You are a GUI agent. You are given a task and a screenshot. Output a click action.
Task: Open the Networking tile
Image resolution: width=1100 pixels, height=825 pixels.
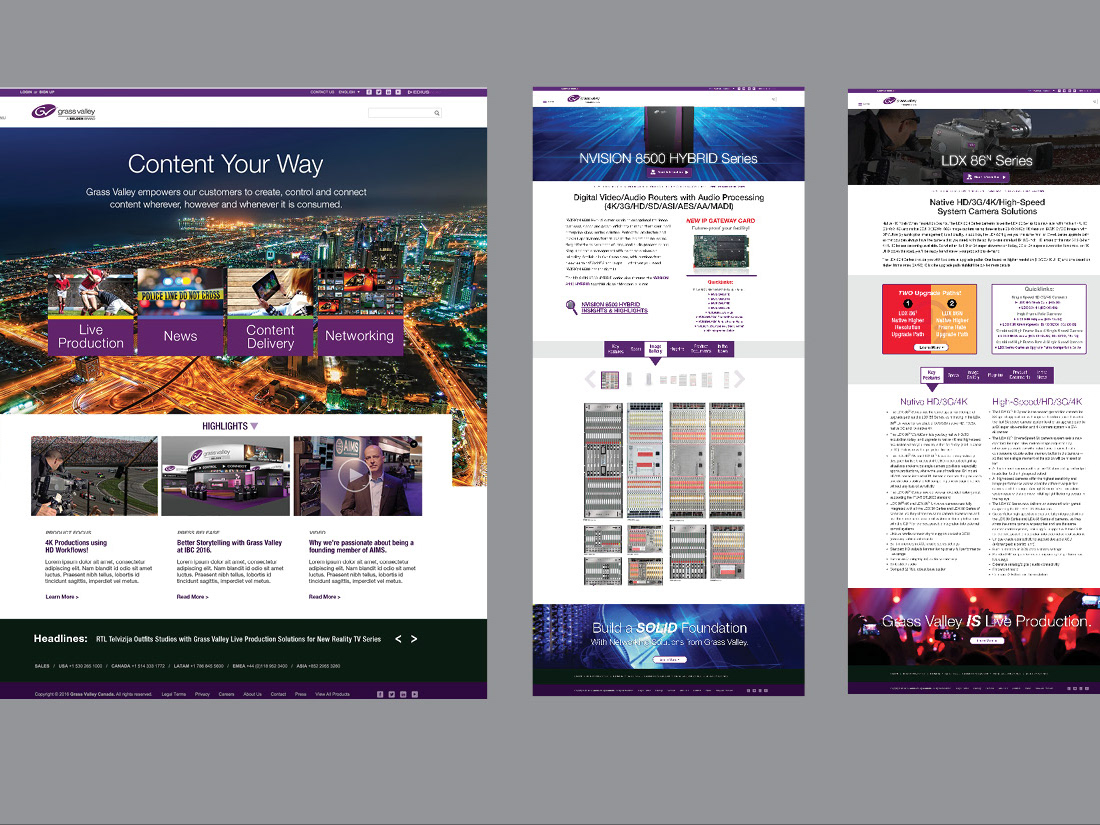coord(360,311)
